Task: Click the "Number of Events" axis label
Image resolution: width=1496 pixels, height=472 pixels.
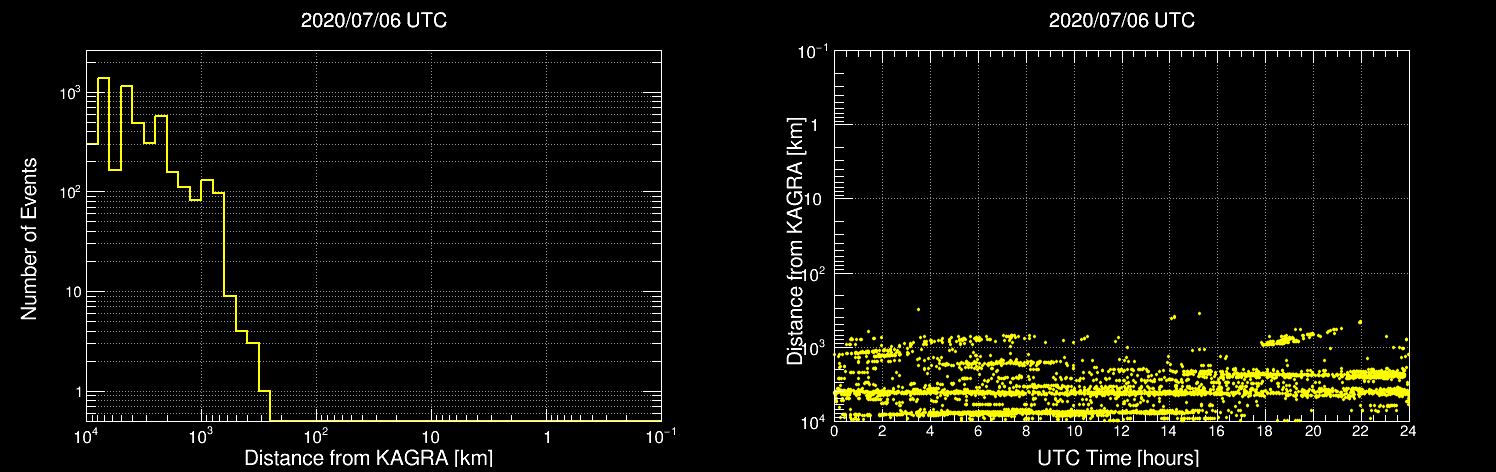Action: [x=29, y=237]
